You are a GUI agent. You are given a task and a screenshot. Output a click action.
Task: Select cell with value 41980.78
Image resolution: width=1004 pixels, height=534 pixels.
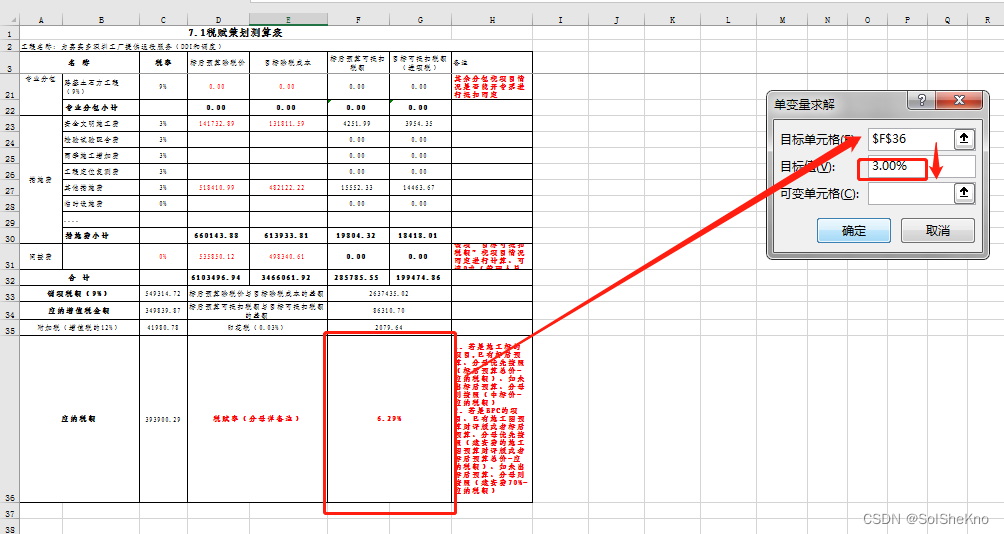point(163,328)
